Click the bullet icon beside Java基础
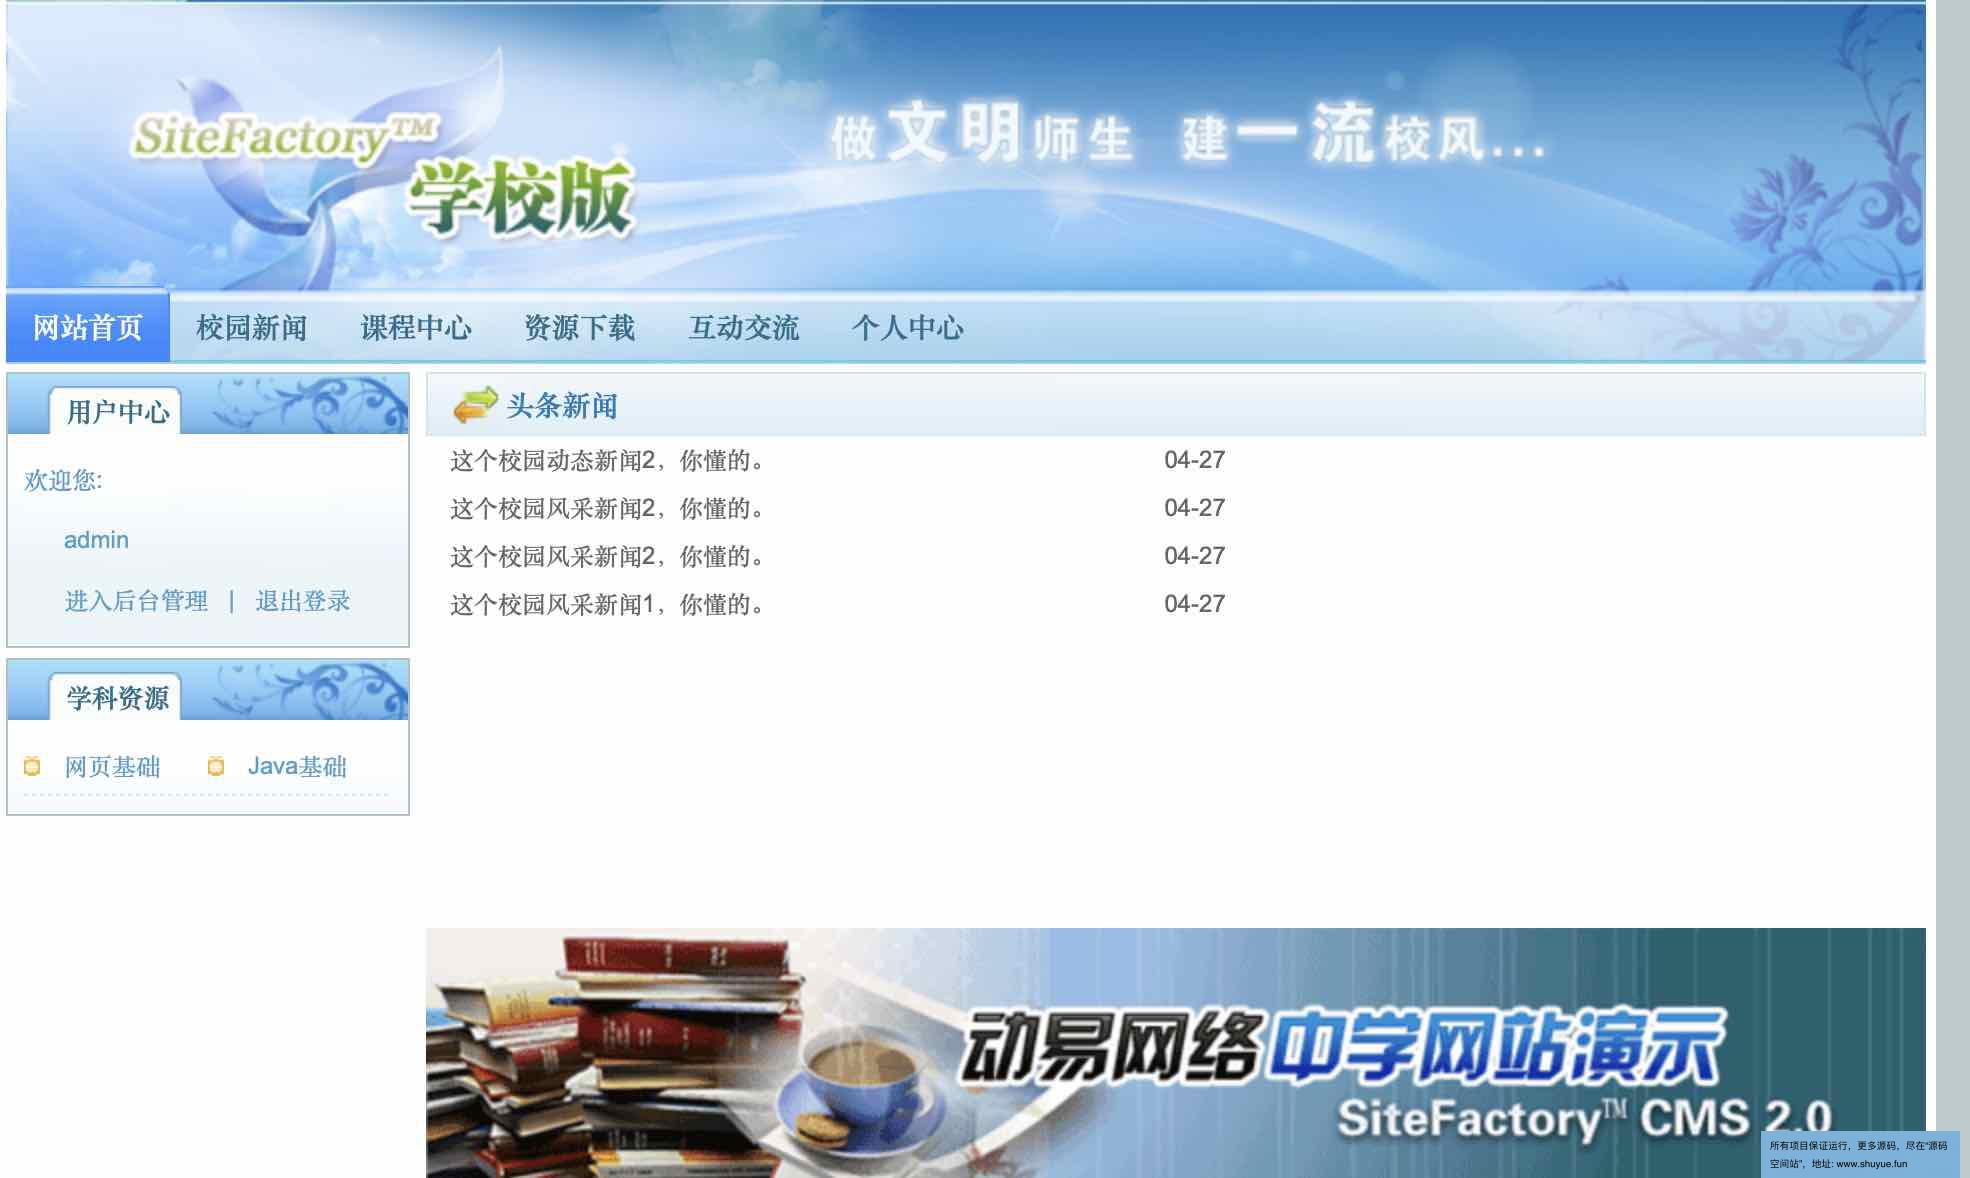Screen dimensions: 1970x1178 [215, 766]
